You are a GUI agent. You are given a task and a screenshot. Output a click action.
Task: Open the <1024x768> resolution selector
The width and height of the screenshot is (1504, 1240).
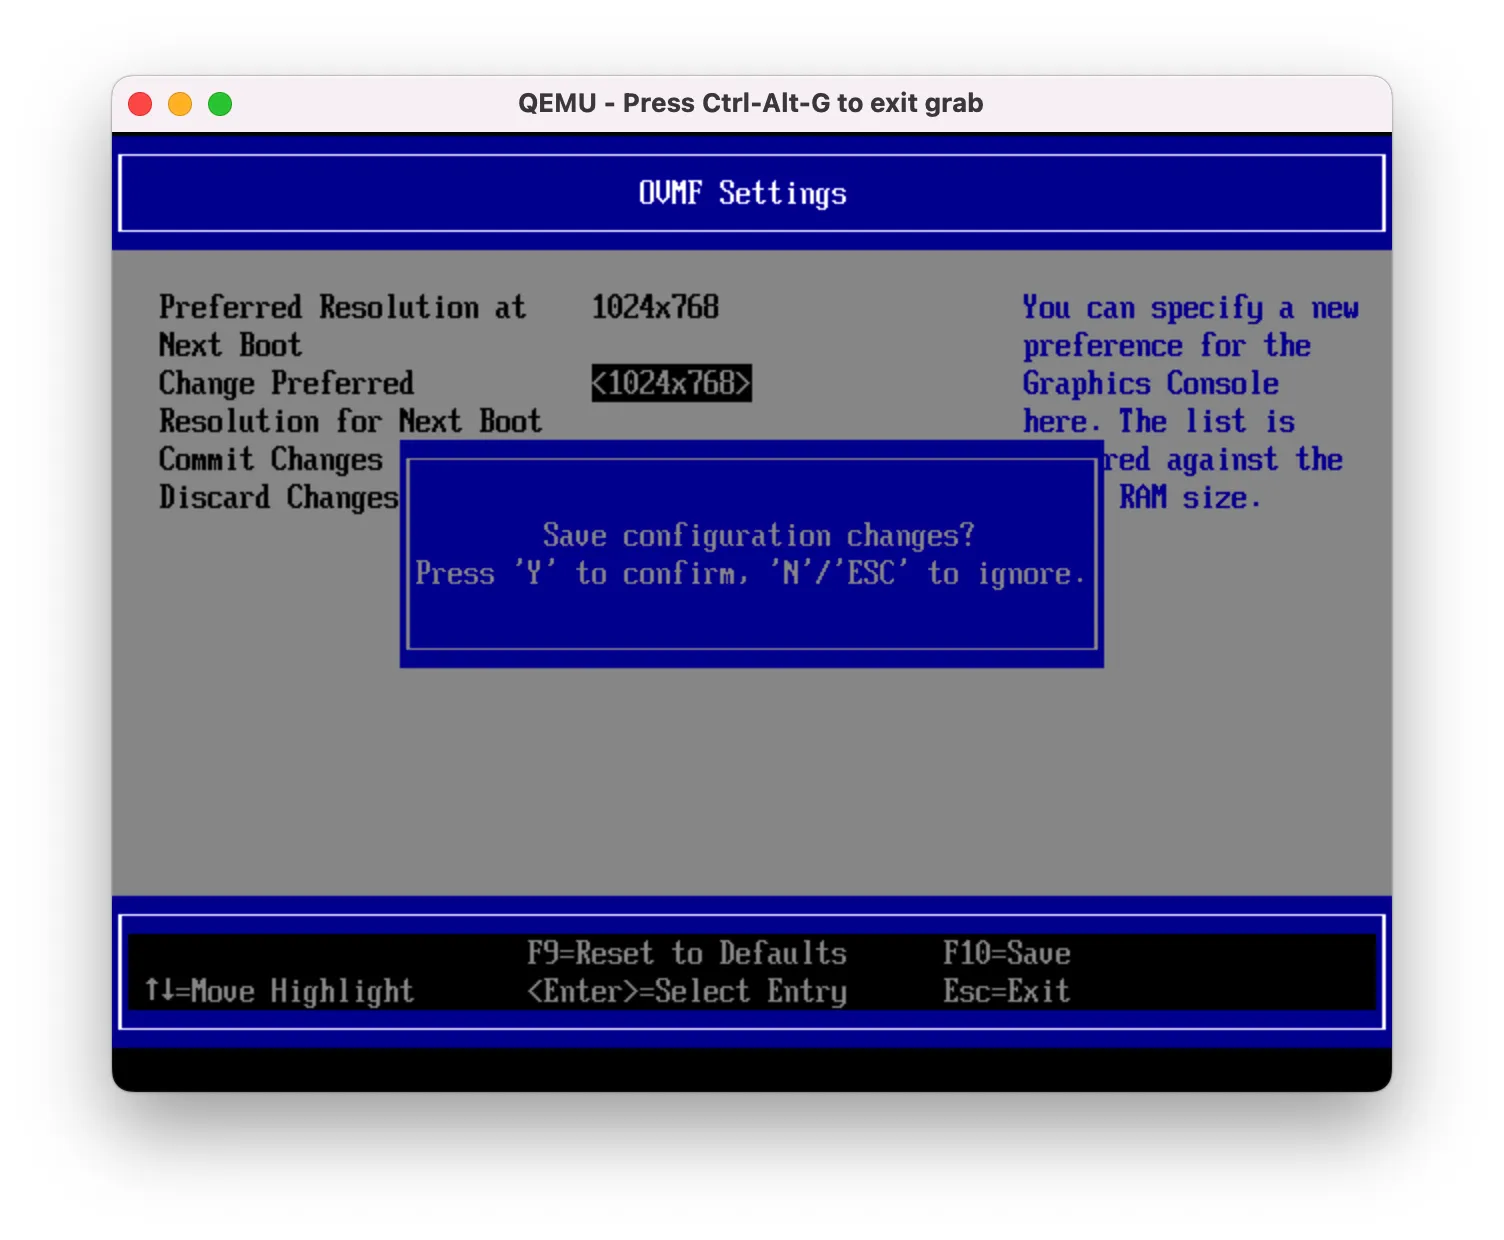671,383
